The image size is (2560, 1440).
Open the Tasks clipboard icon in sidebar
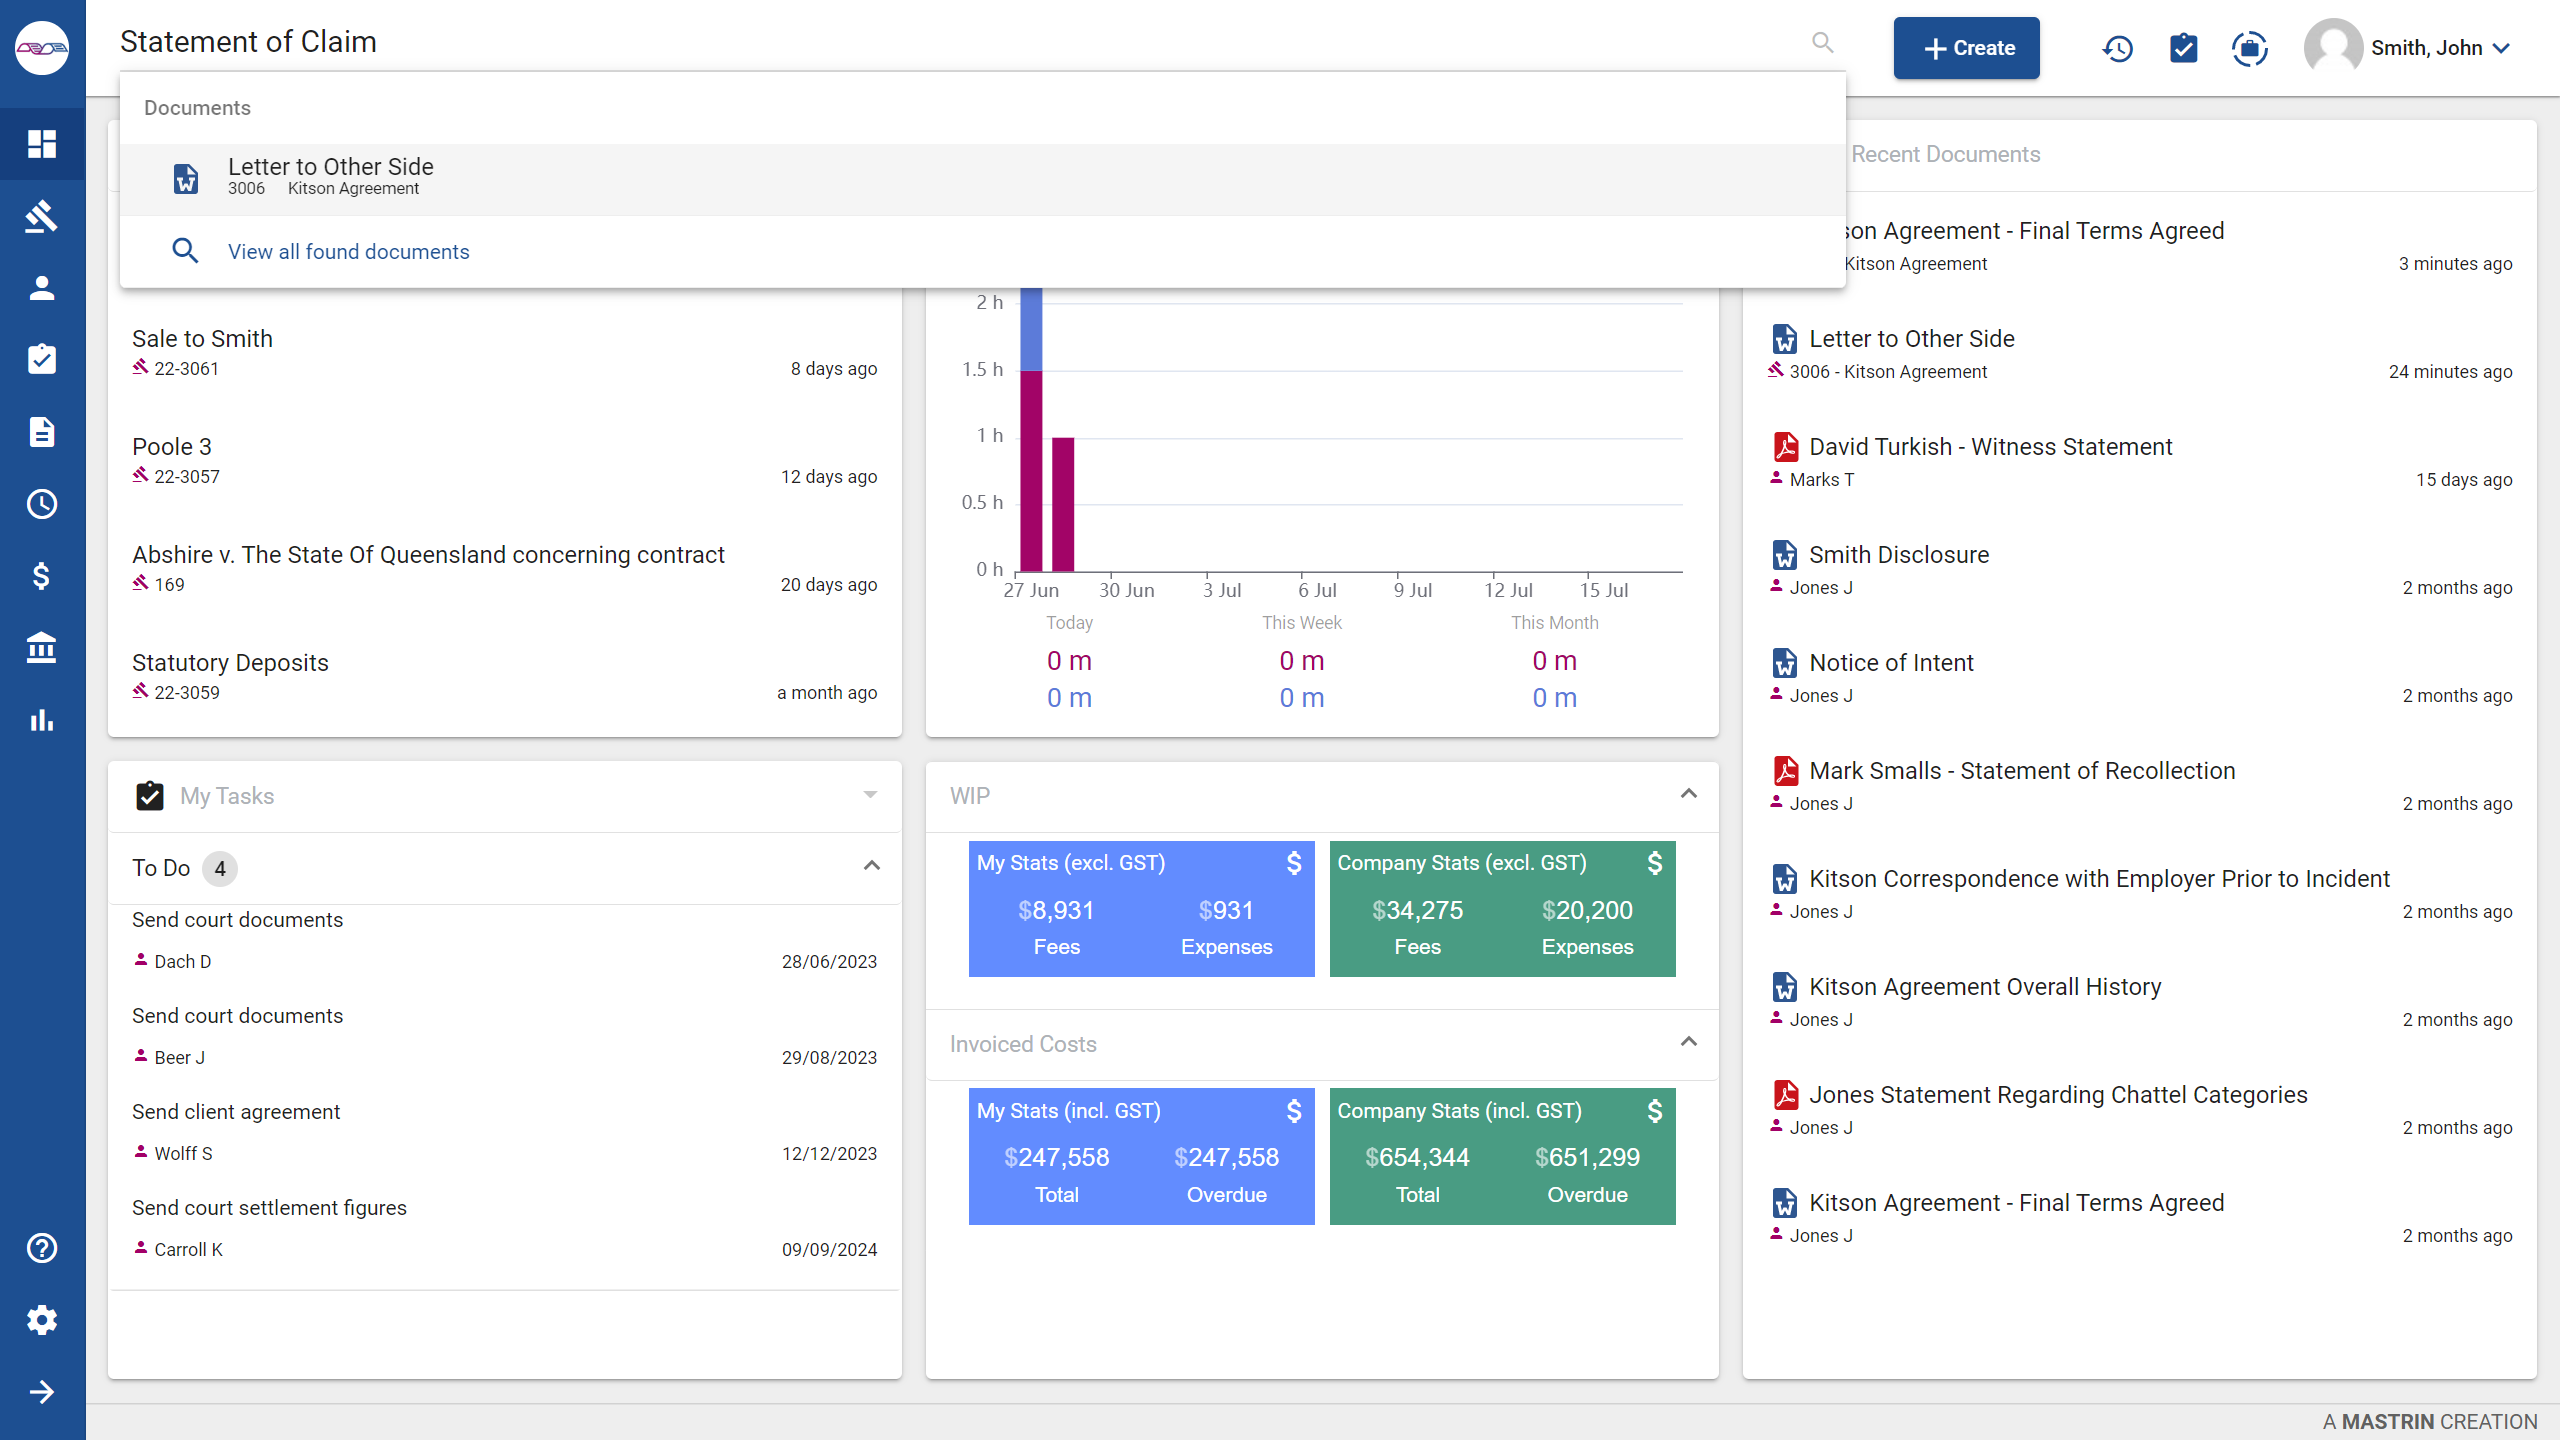coord(41,360)
